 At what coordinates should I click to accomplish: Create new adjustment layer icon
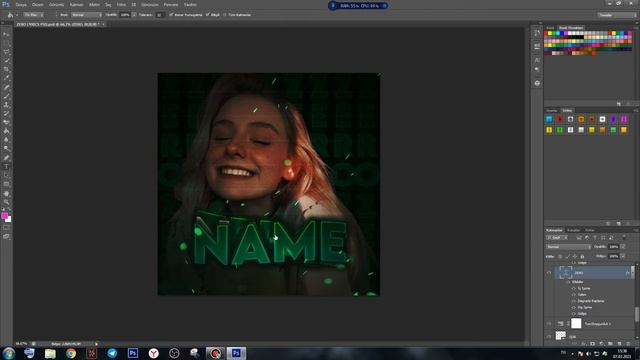(x=601, y=344)
